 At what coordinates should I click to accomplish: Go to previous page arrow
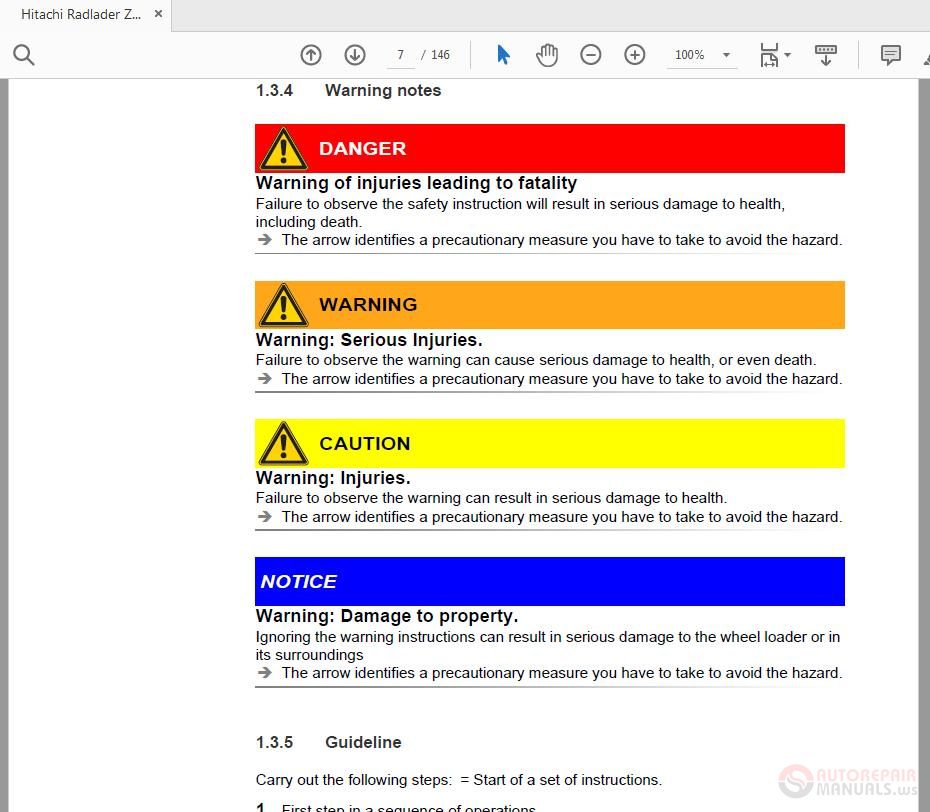311,55
